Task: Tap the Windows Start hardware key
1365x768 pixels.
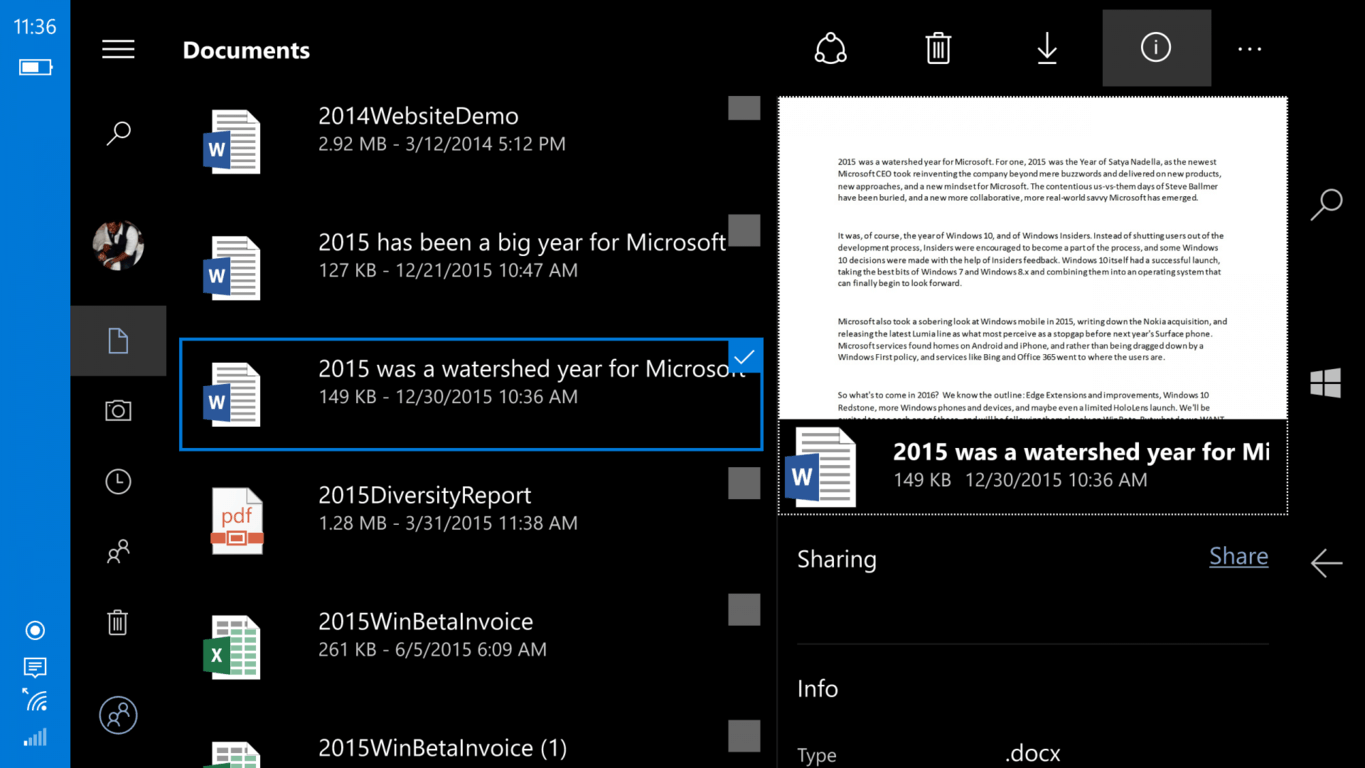Action: coord(1326,383)
